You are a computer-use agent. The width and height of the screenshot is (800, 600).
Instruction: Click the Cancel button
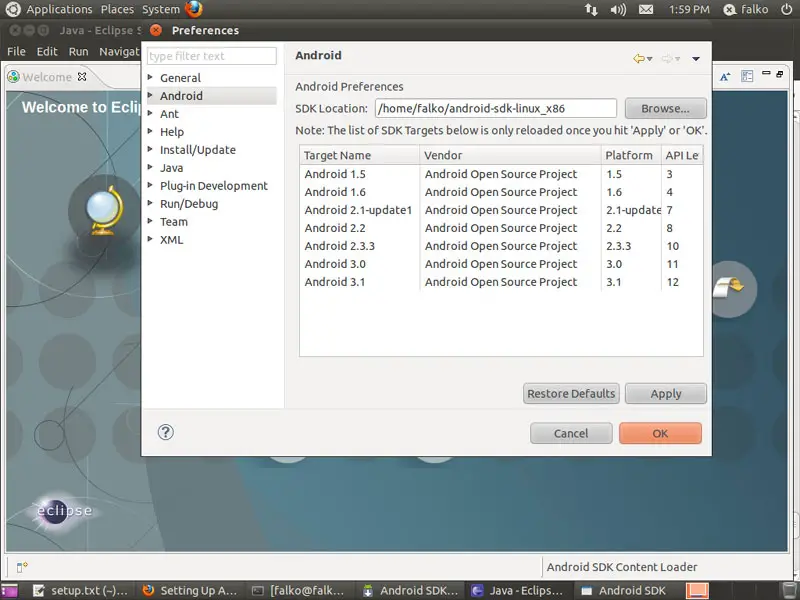coord(571,433)
